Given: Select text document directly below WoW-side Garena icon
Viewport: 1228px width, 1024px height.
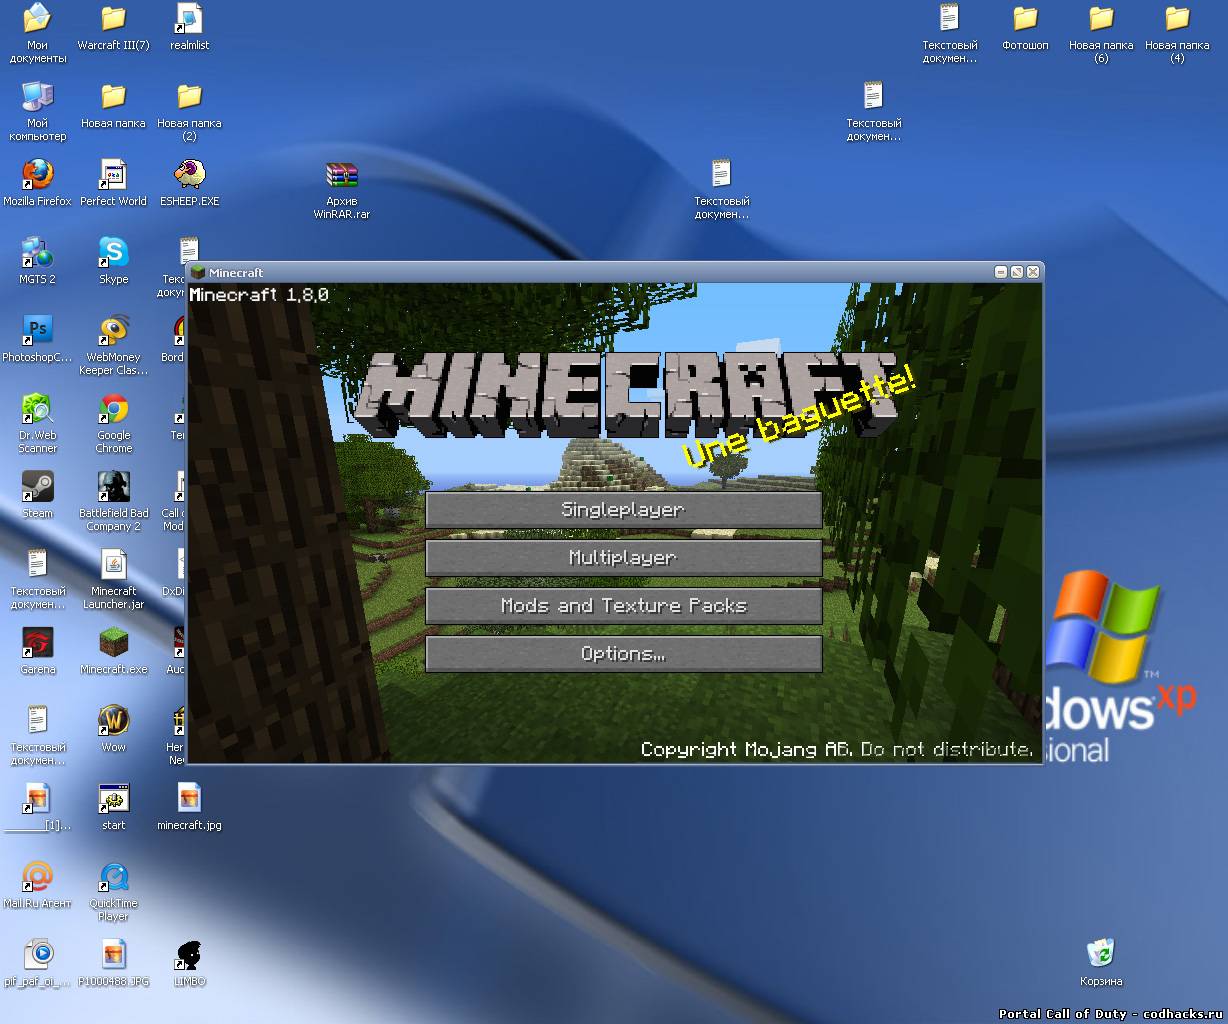Looking at the screenshot, I should pos(38,720).
